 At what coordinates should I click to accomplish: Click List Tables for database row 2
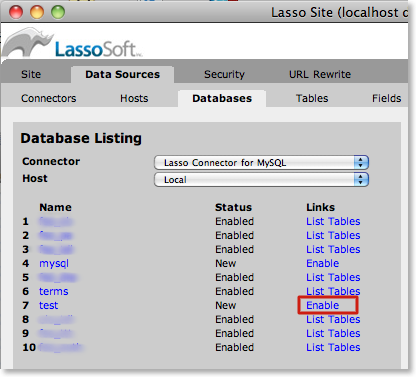[x=333, y=235]
